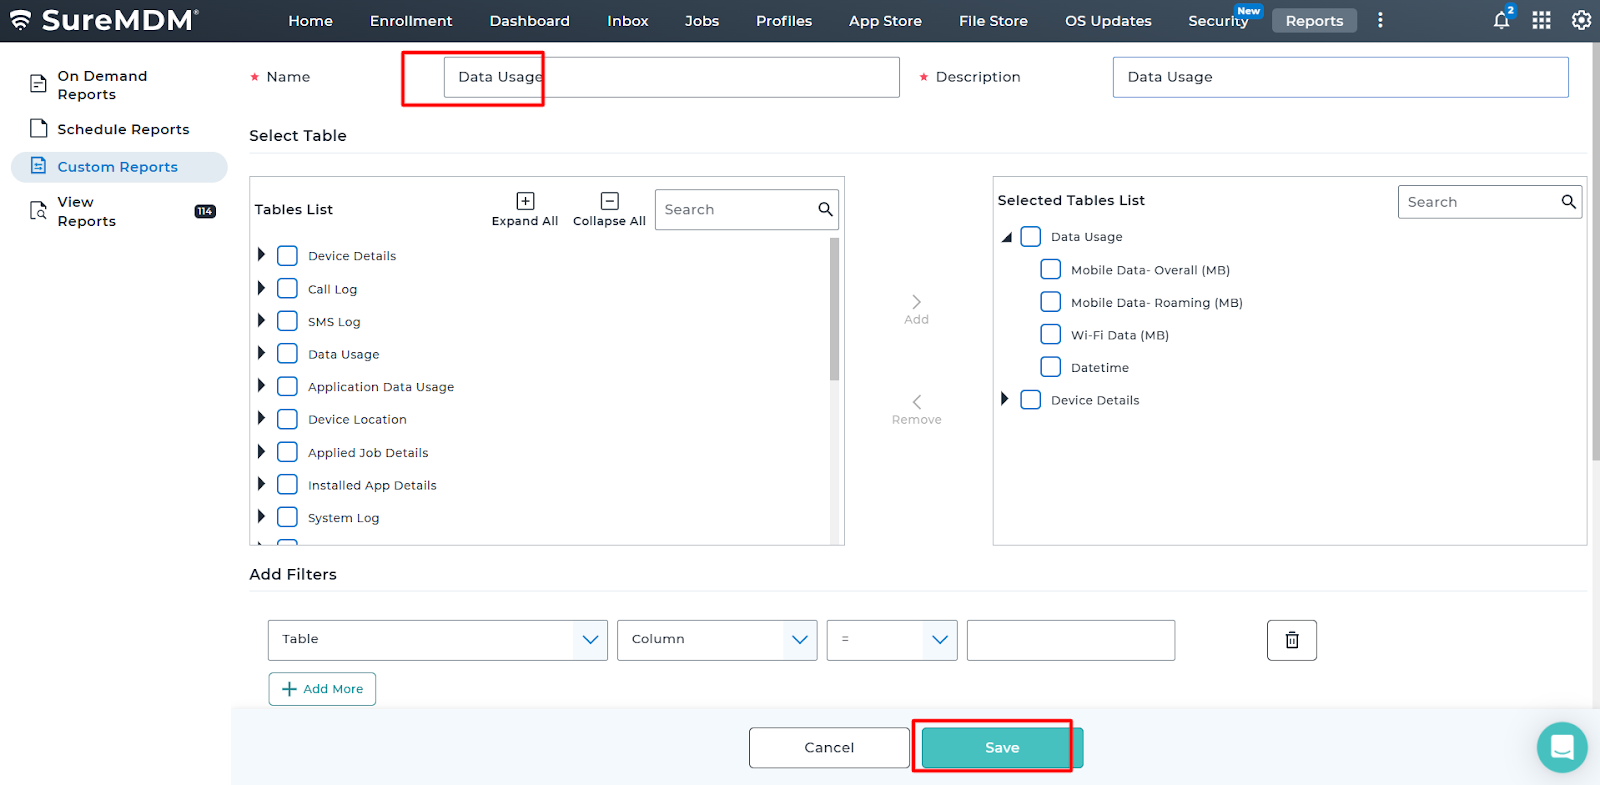This screenshot has width=1600, height=785.
Task: Tick the Wi-Fi Data (MB) checkbox
Action: [1050, 335]
